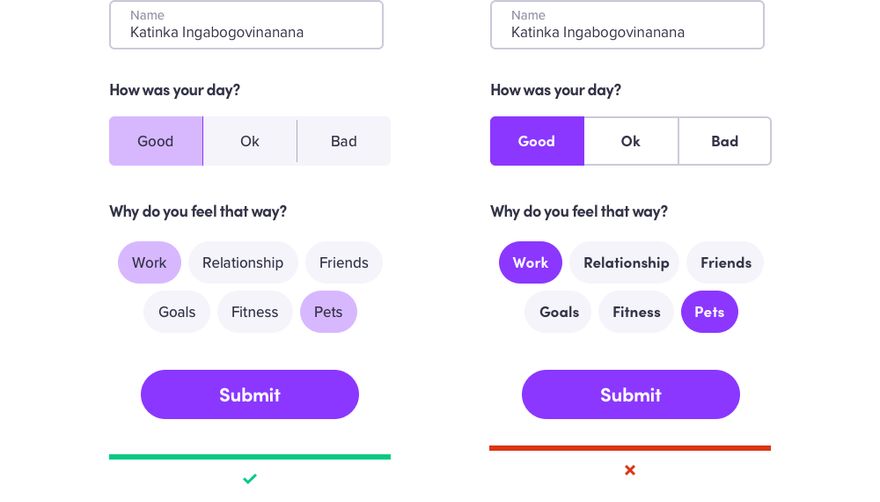Image resolution: width=880 pixels, height=502 pixels.
Task: Choose 'Ok' in the right form
Action: tap(631, 141)
